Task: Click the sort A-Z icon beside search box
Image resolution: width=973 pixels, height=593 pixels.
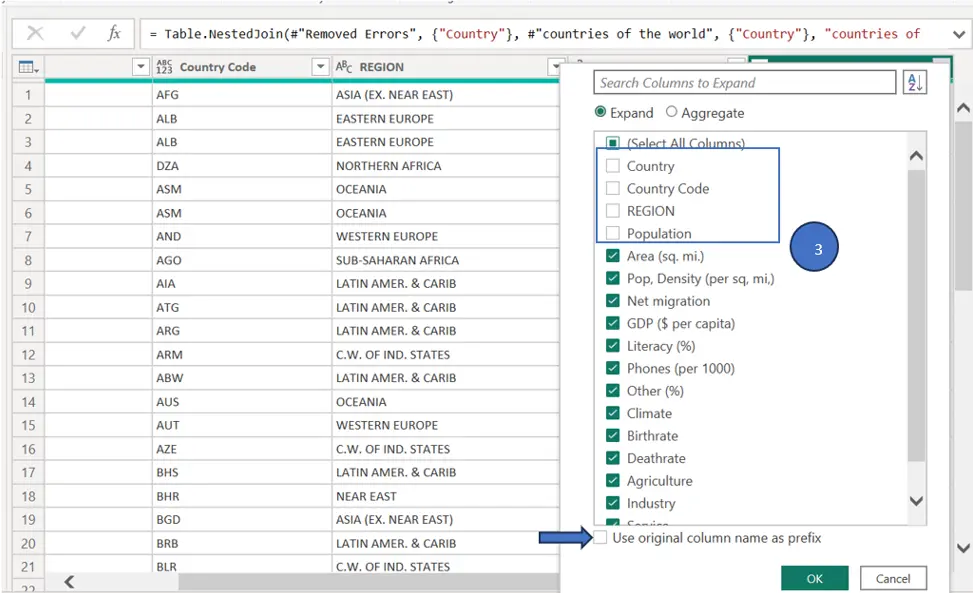Action: [x=915, y=82]
